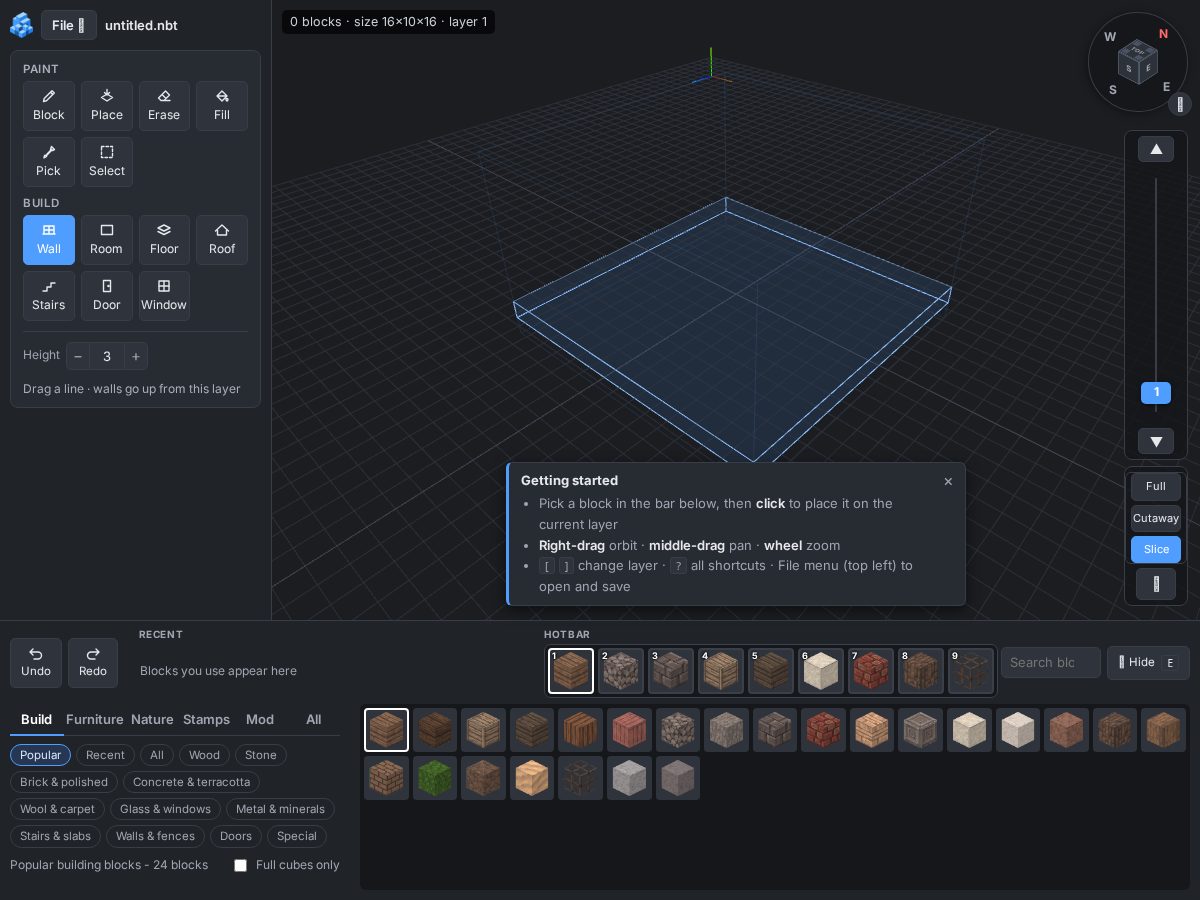This screenshot has width=1200, height=900.
Task: Choose the Roof build tool
Action: pyautogui.click(x=222, y=240)
